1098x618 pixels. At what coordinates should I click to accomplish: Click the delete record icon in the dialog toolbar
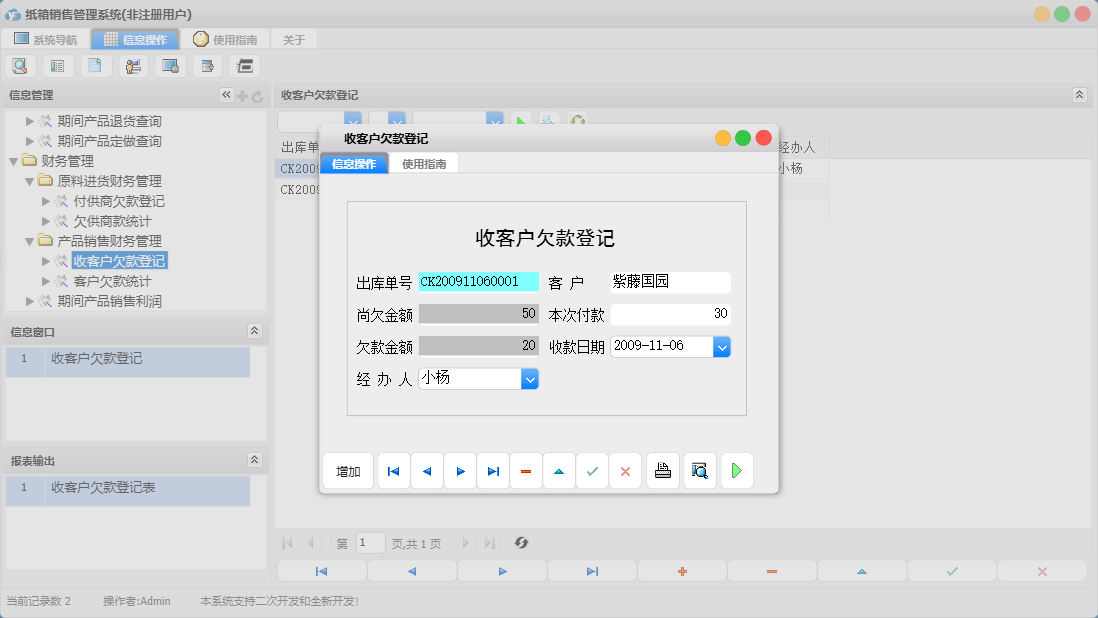pyautogui.click(x=526, y=470)
